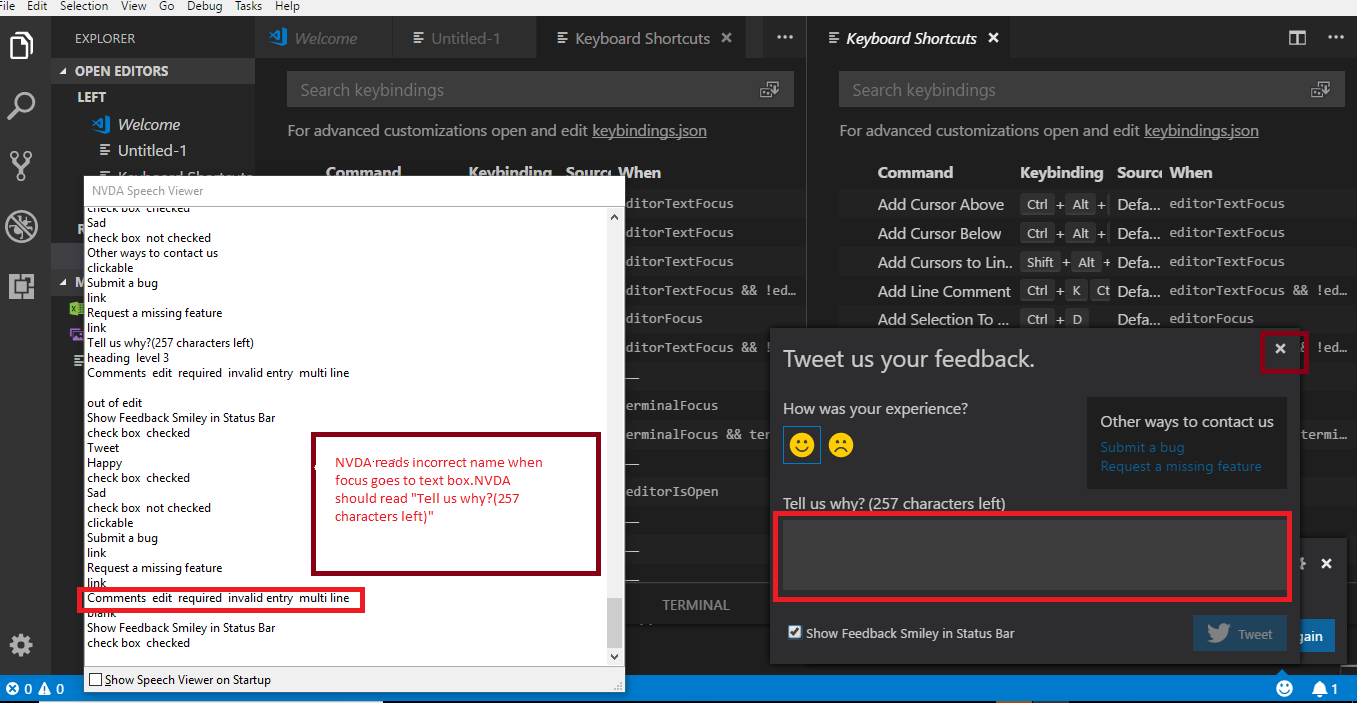This screenshot has width=1357, height=703.
Task: Open the Extensions view
Action: [x=21, y=287]
